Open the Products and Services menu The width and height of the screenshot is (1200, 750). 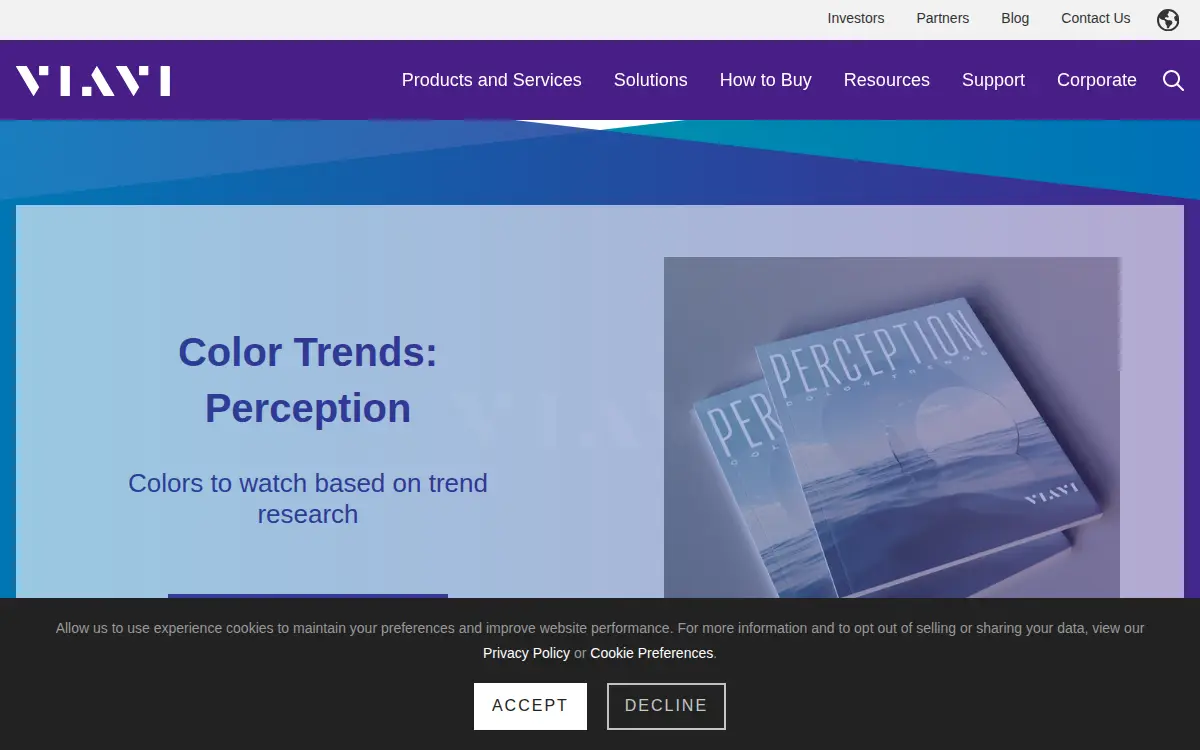[492, 80]
